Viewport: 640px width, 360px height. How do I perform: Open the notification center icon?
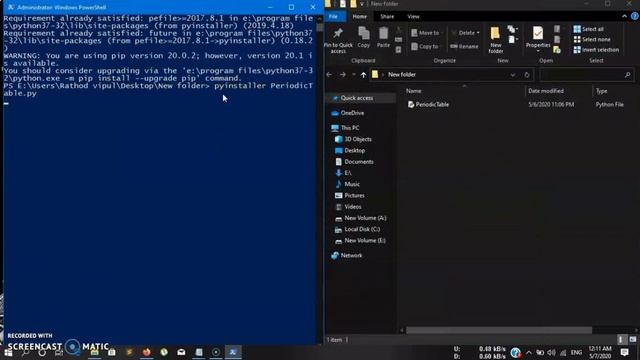tap(624, 352)
